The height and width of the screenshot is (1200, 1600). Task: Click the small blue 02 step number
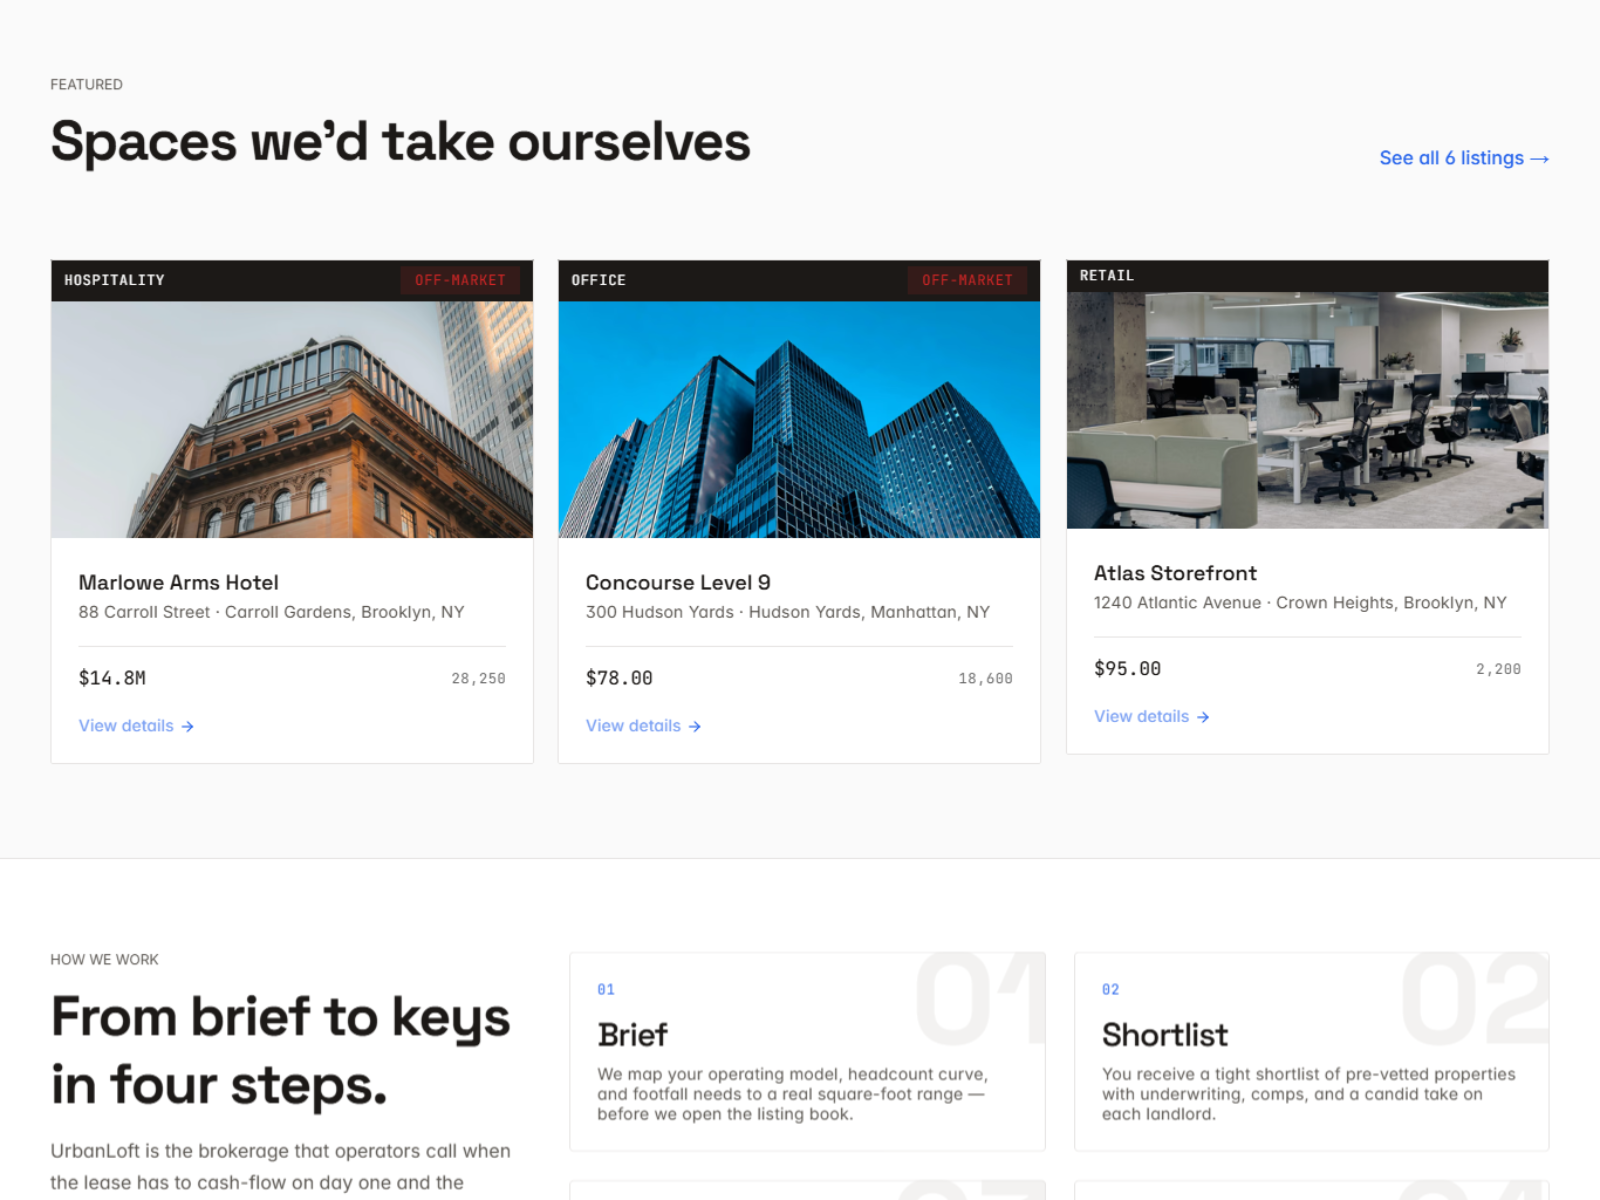[1110, 990]
